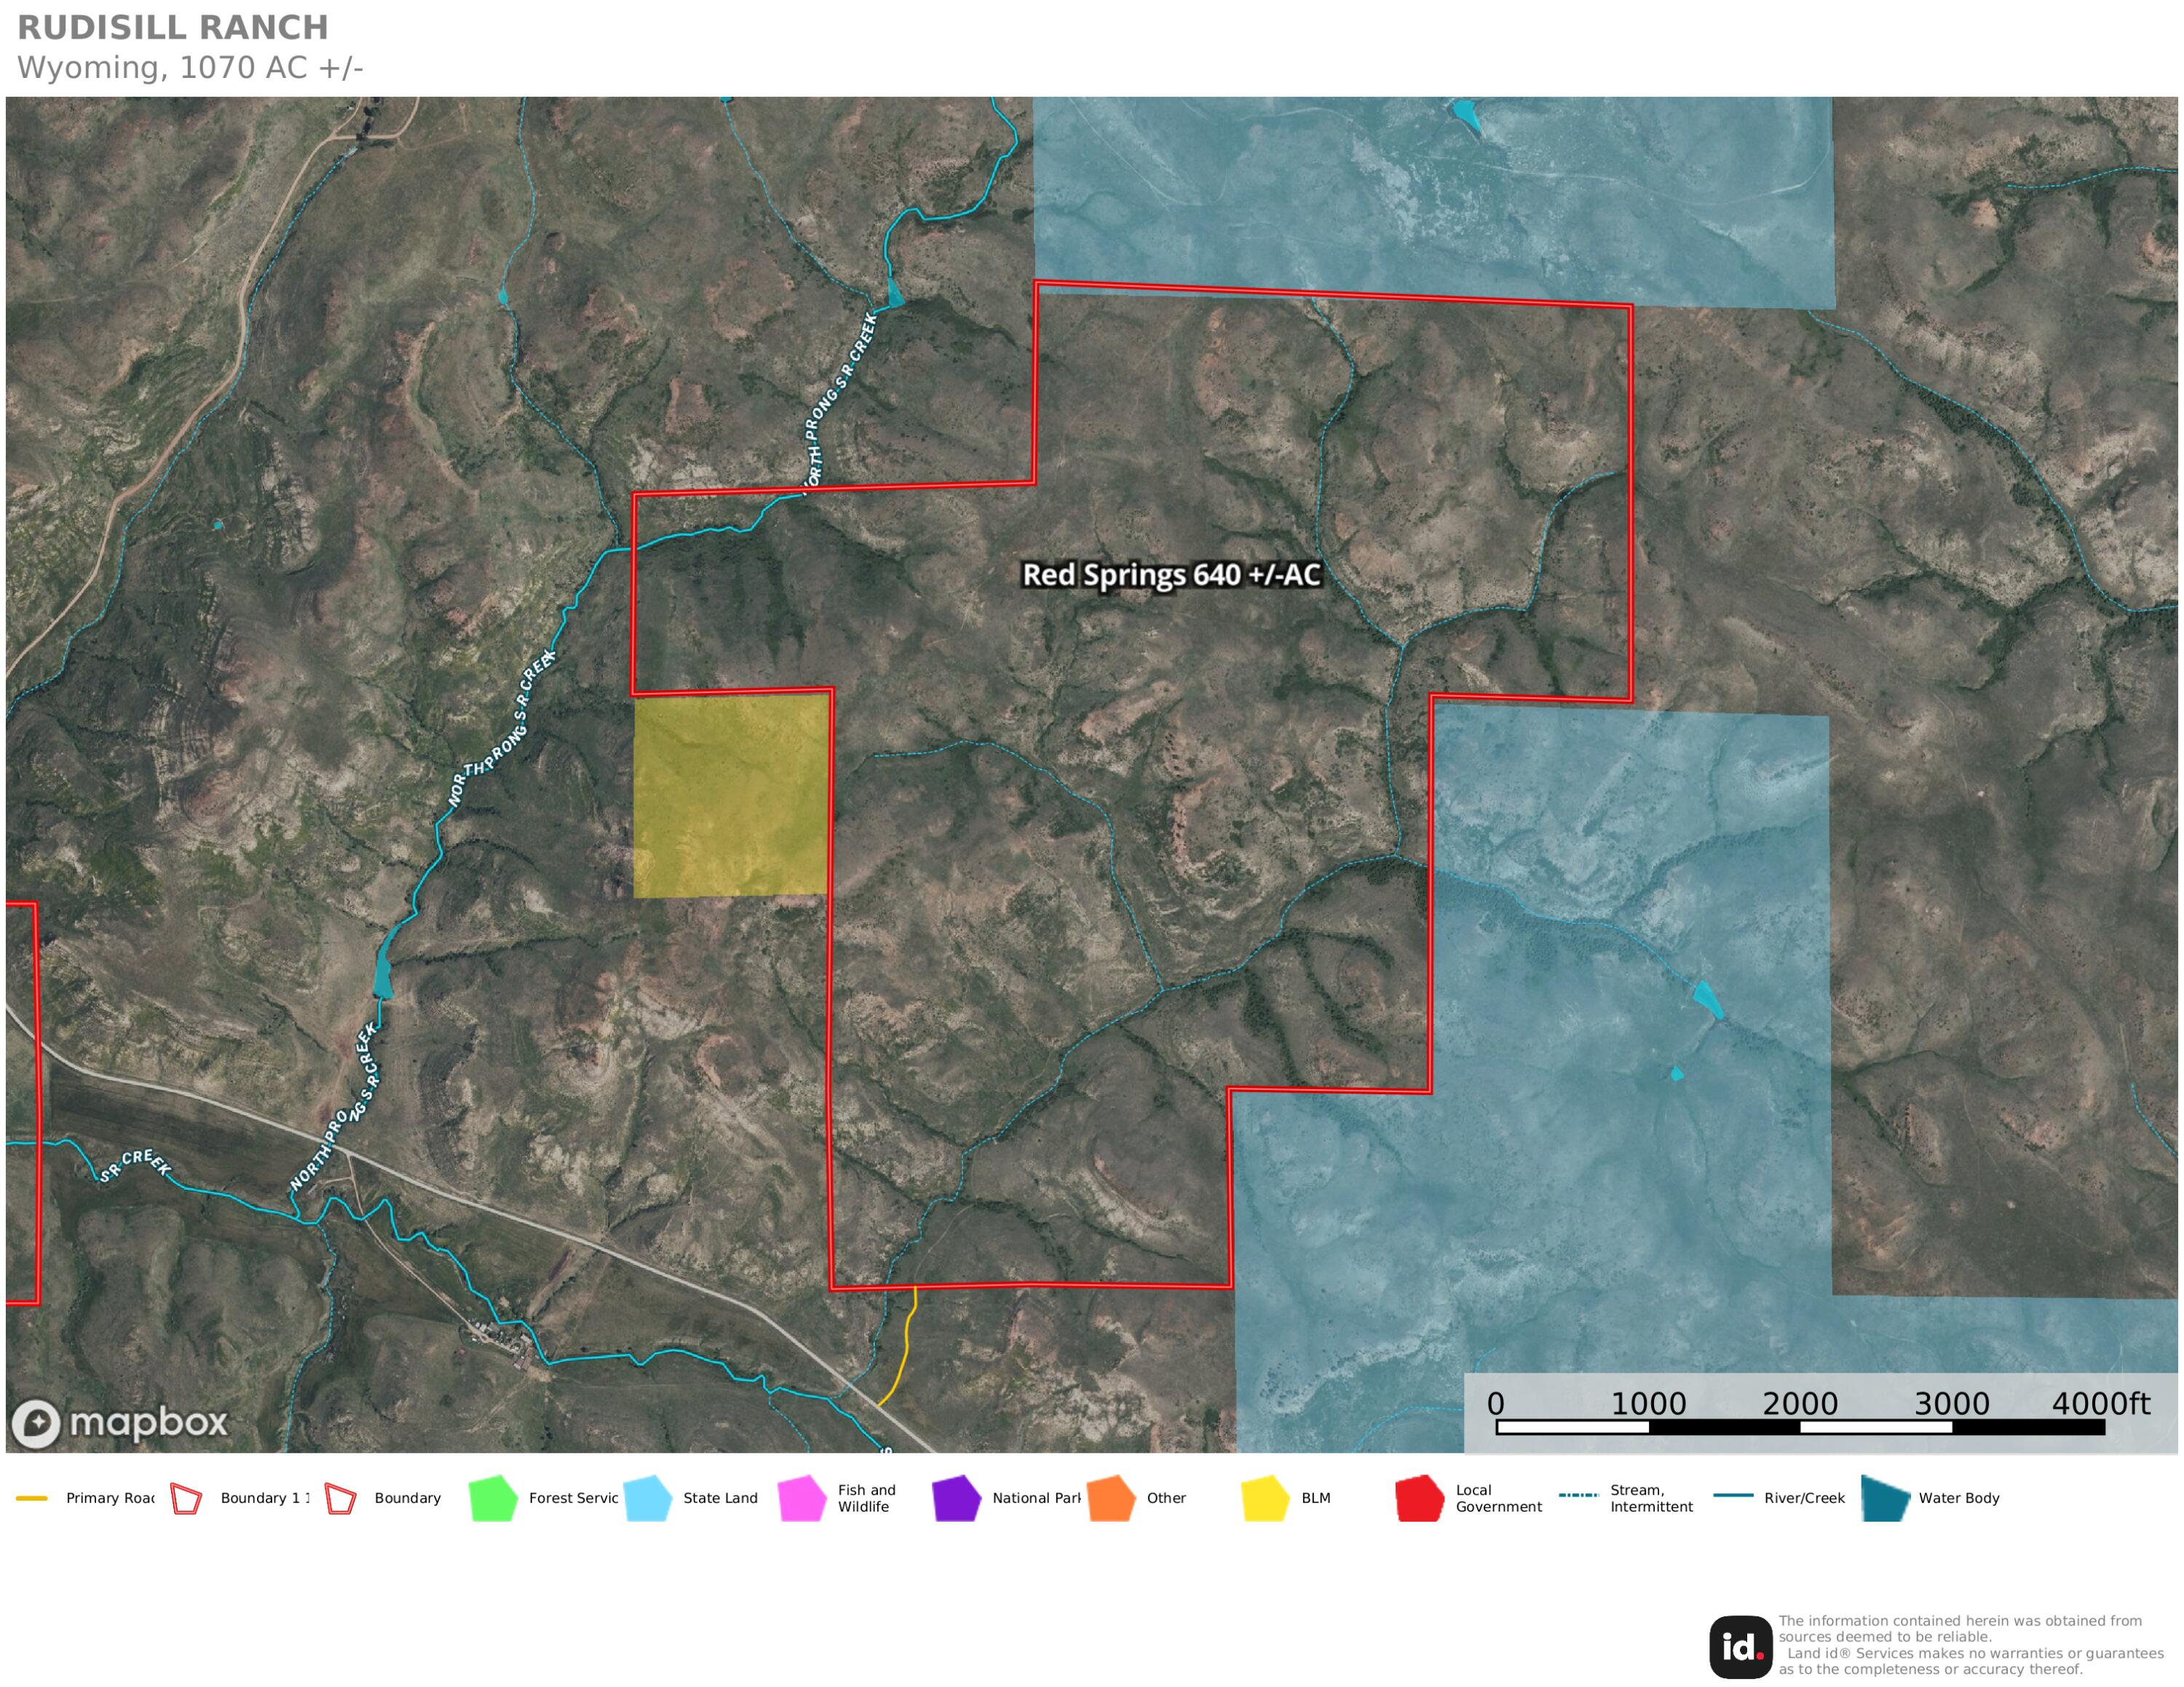Image resolution: width=2184 pixels, height=1687 pixels.
Task: Click the purple National Park legend swatch
Action: pos(956,1498)
